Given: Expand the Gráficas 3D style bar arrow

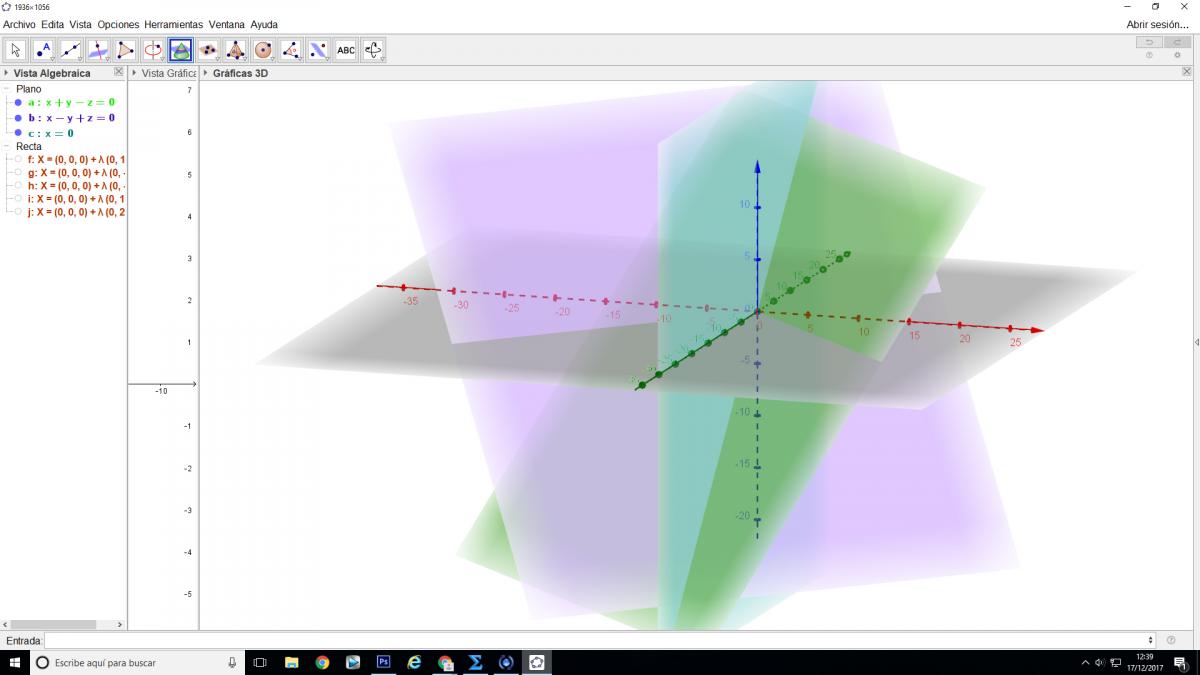Looking at the screenshot, I should [x=206, y=73].
